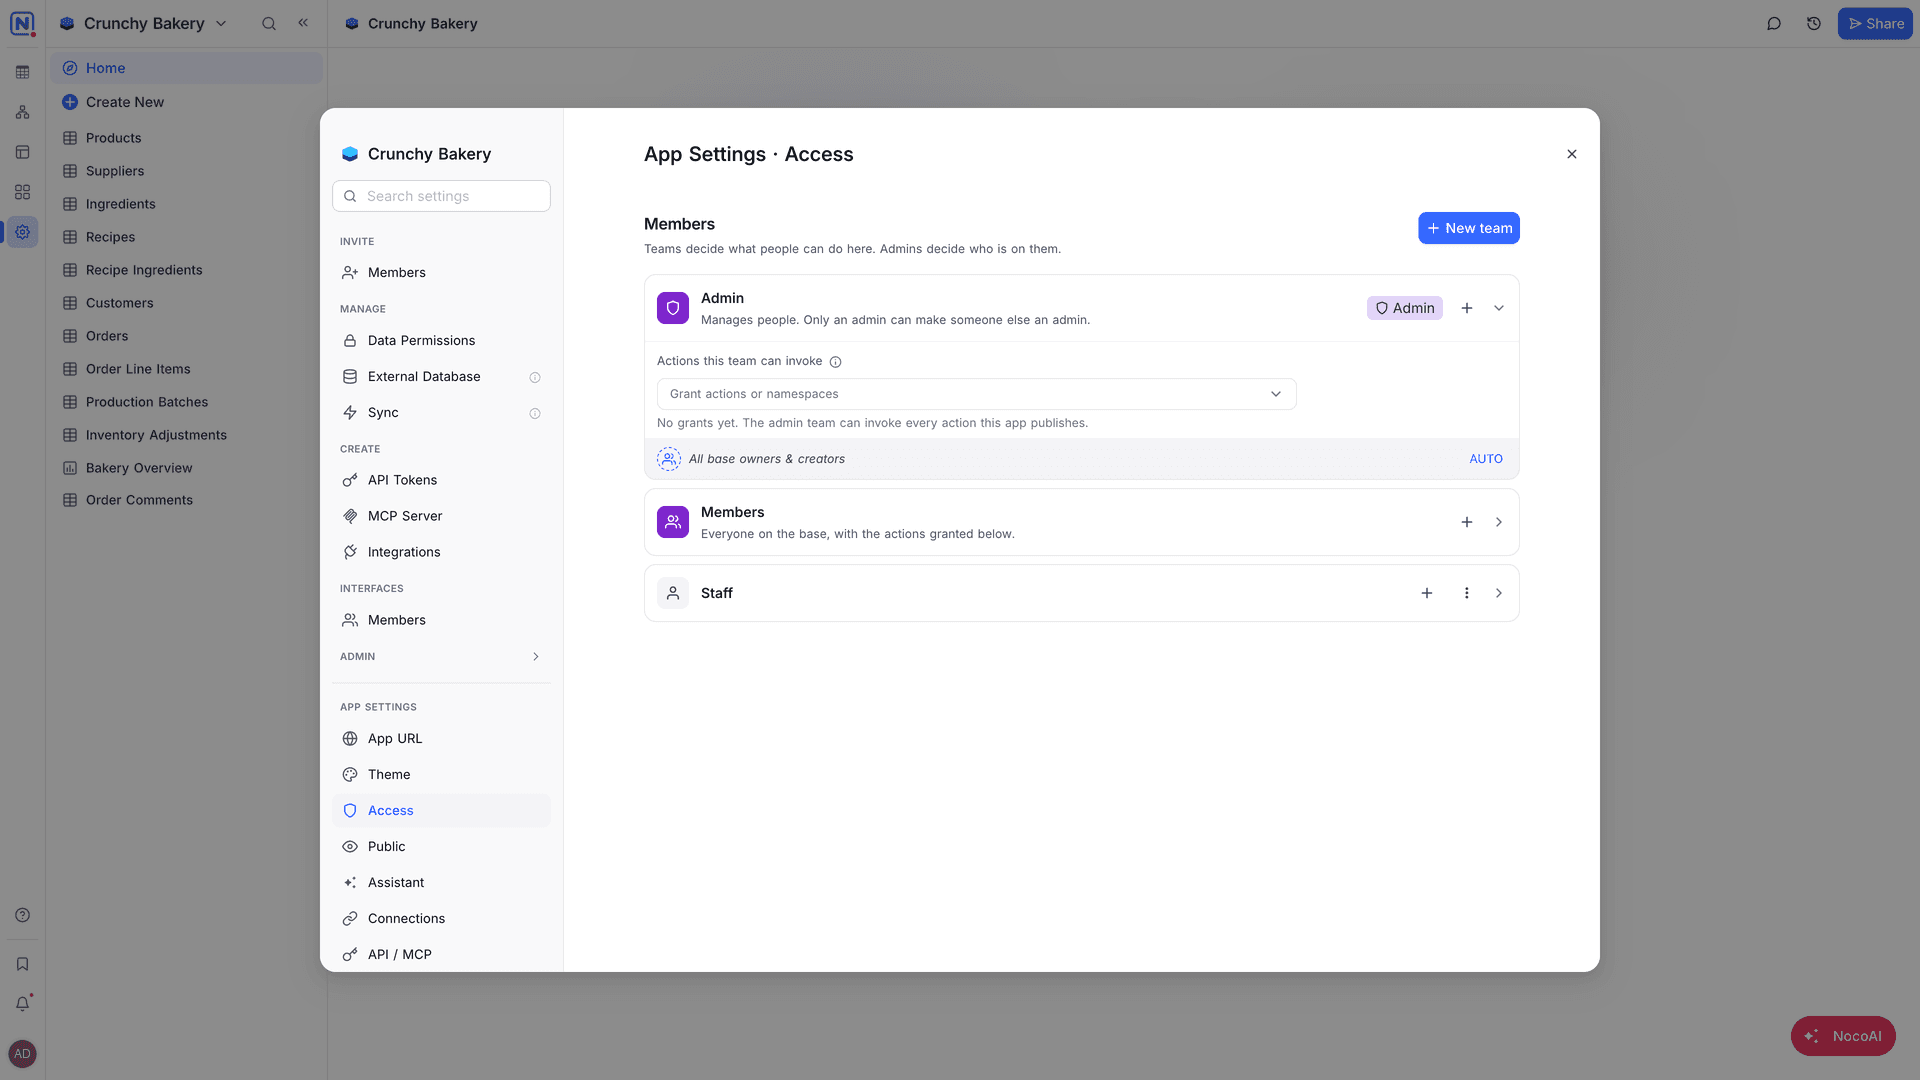Click the Share button in the top bar
Image resolution: width=1920 pixels, height=1080 pixels.
(x=1875, y=23)
